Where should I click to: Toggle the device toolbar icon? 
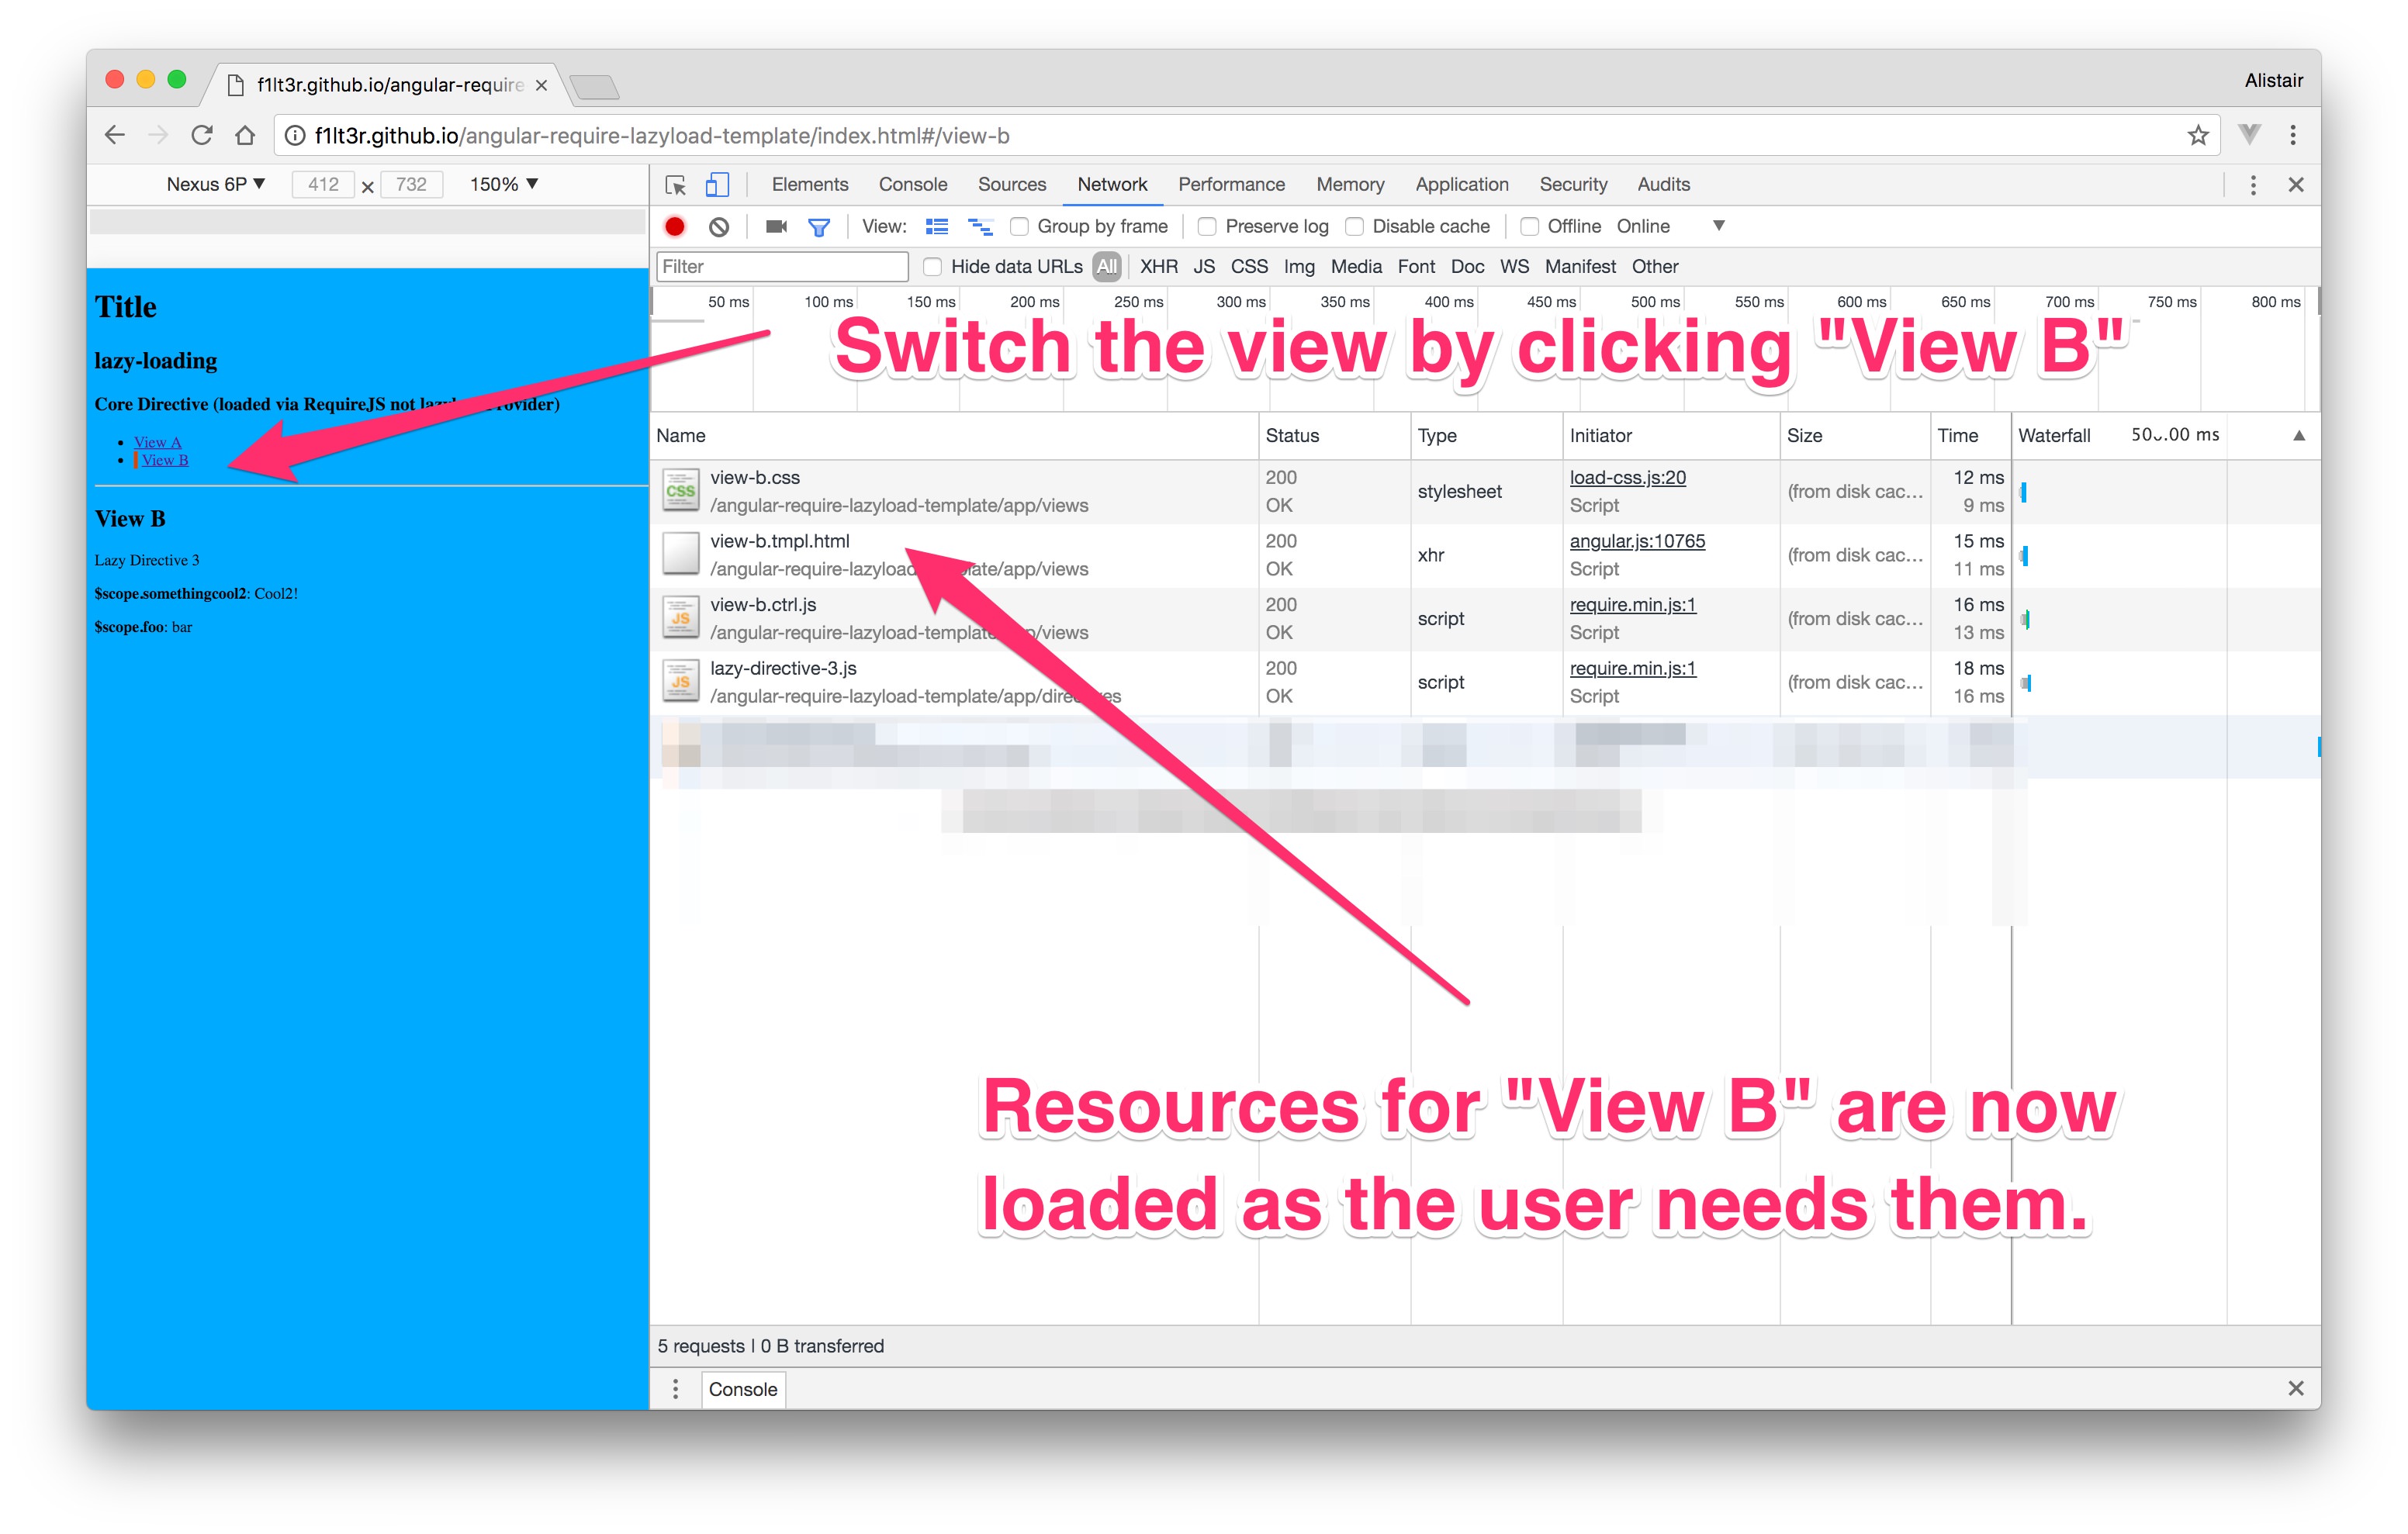click(717, 185)
